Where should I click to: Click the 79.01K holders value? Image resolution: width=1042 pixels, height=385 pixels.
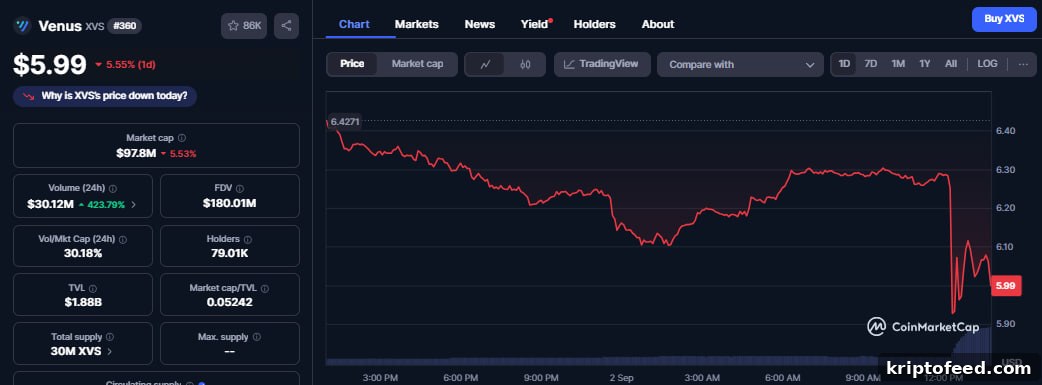click(229, 253)
